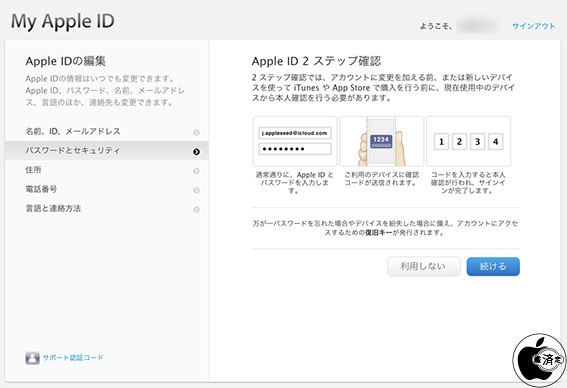Click digit box 3 in code illustration
567x388 pixels.
tap(477, 142)
